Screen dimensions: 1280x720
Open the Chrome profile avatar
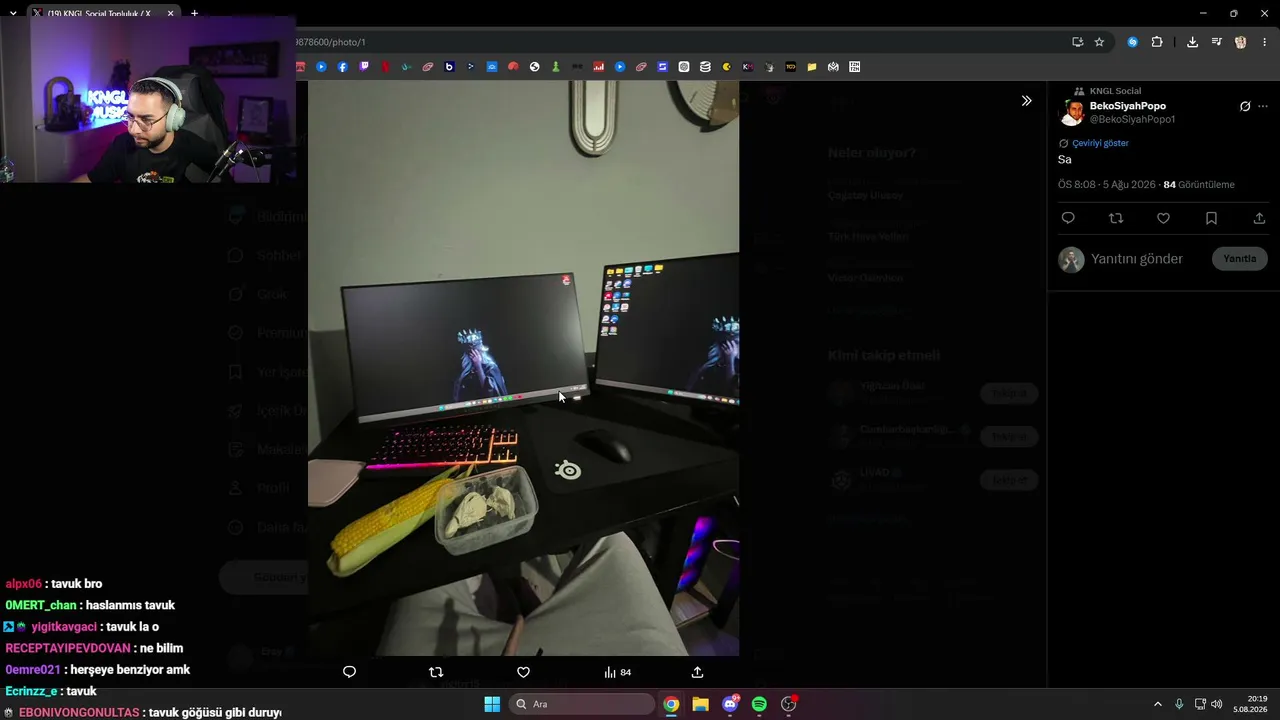point(1241,42)
